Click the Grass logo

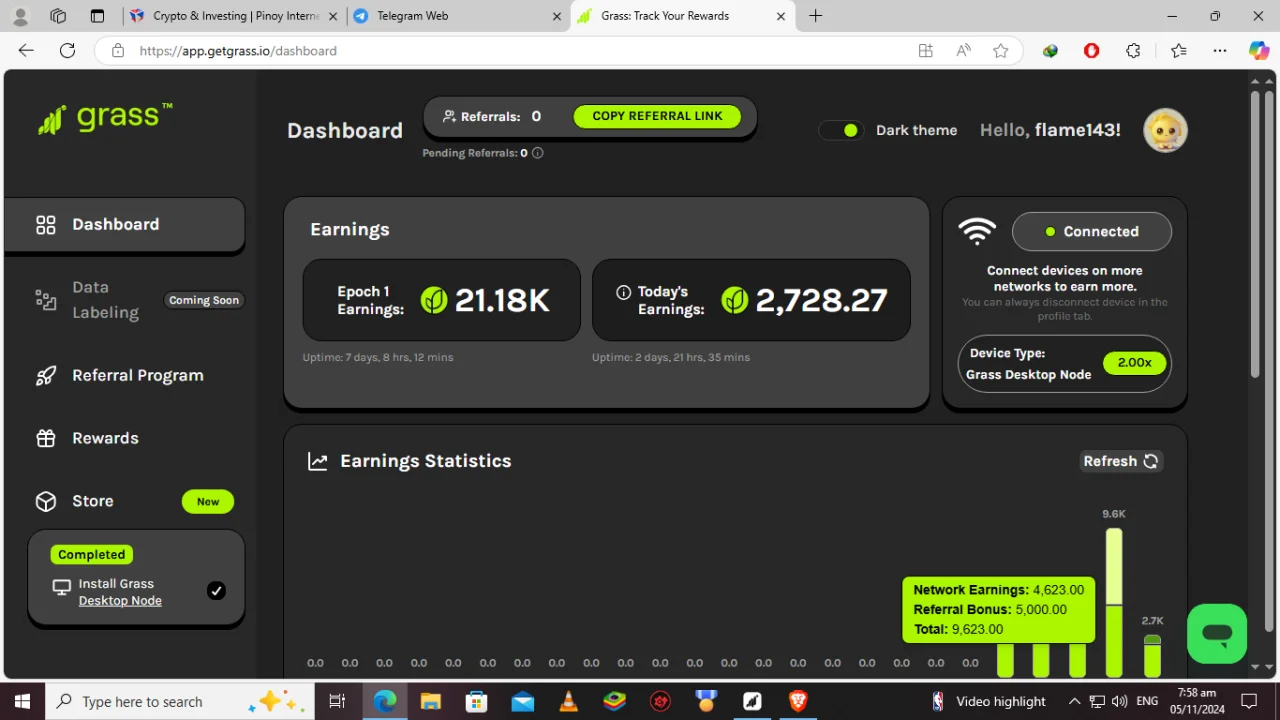coord(105,118)
